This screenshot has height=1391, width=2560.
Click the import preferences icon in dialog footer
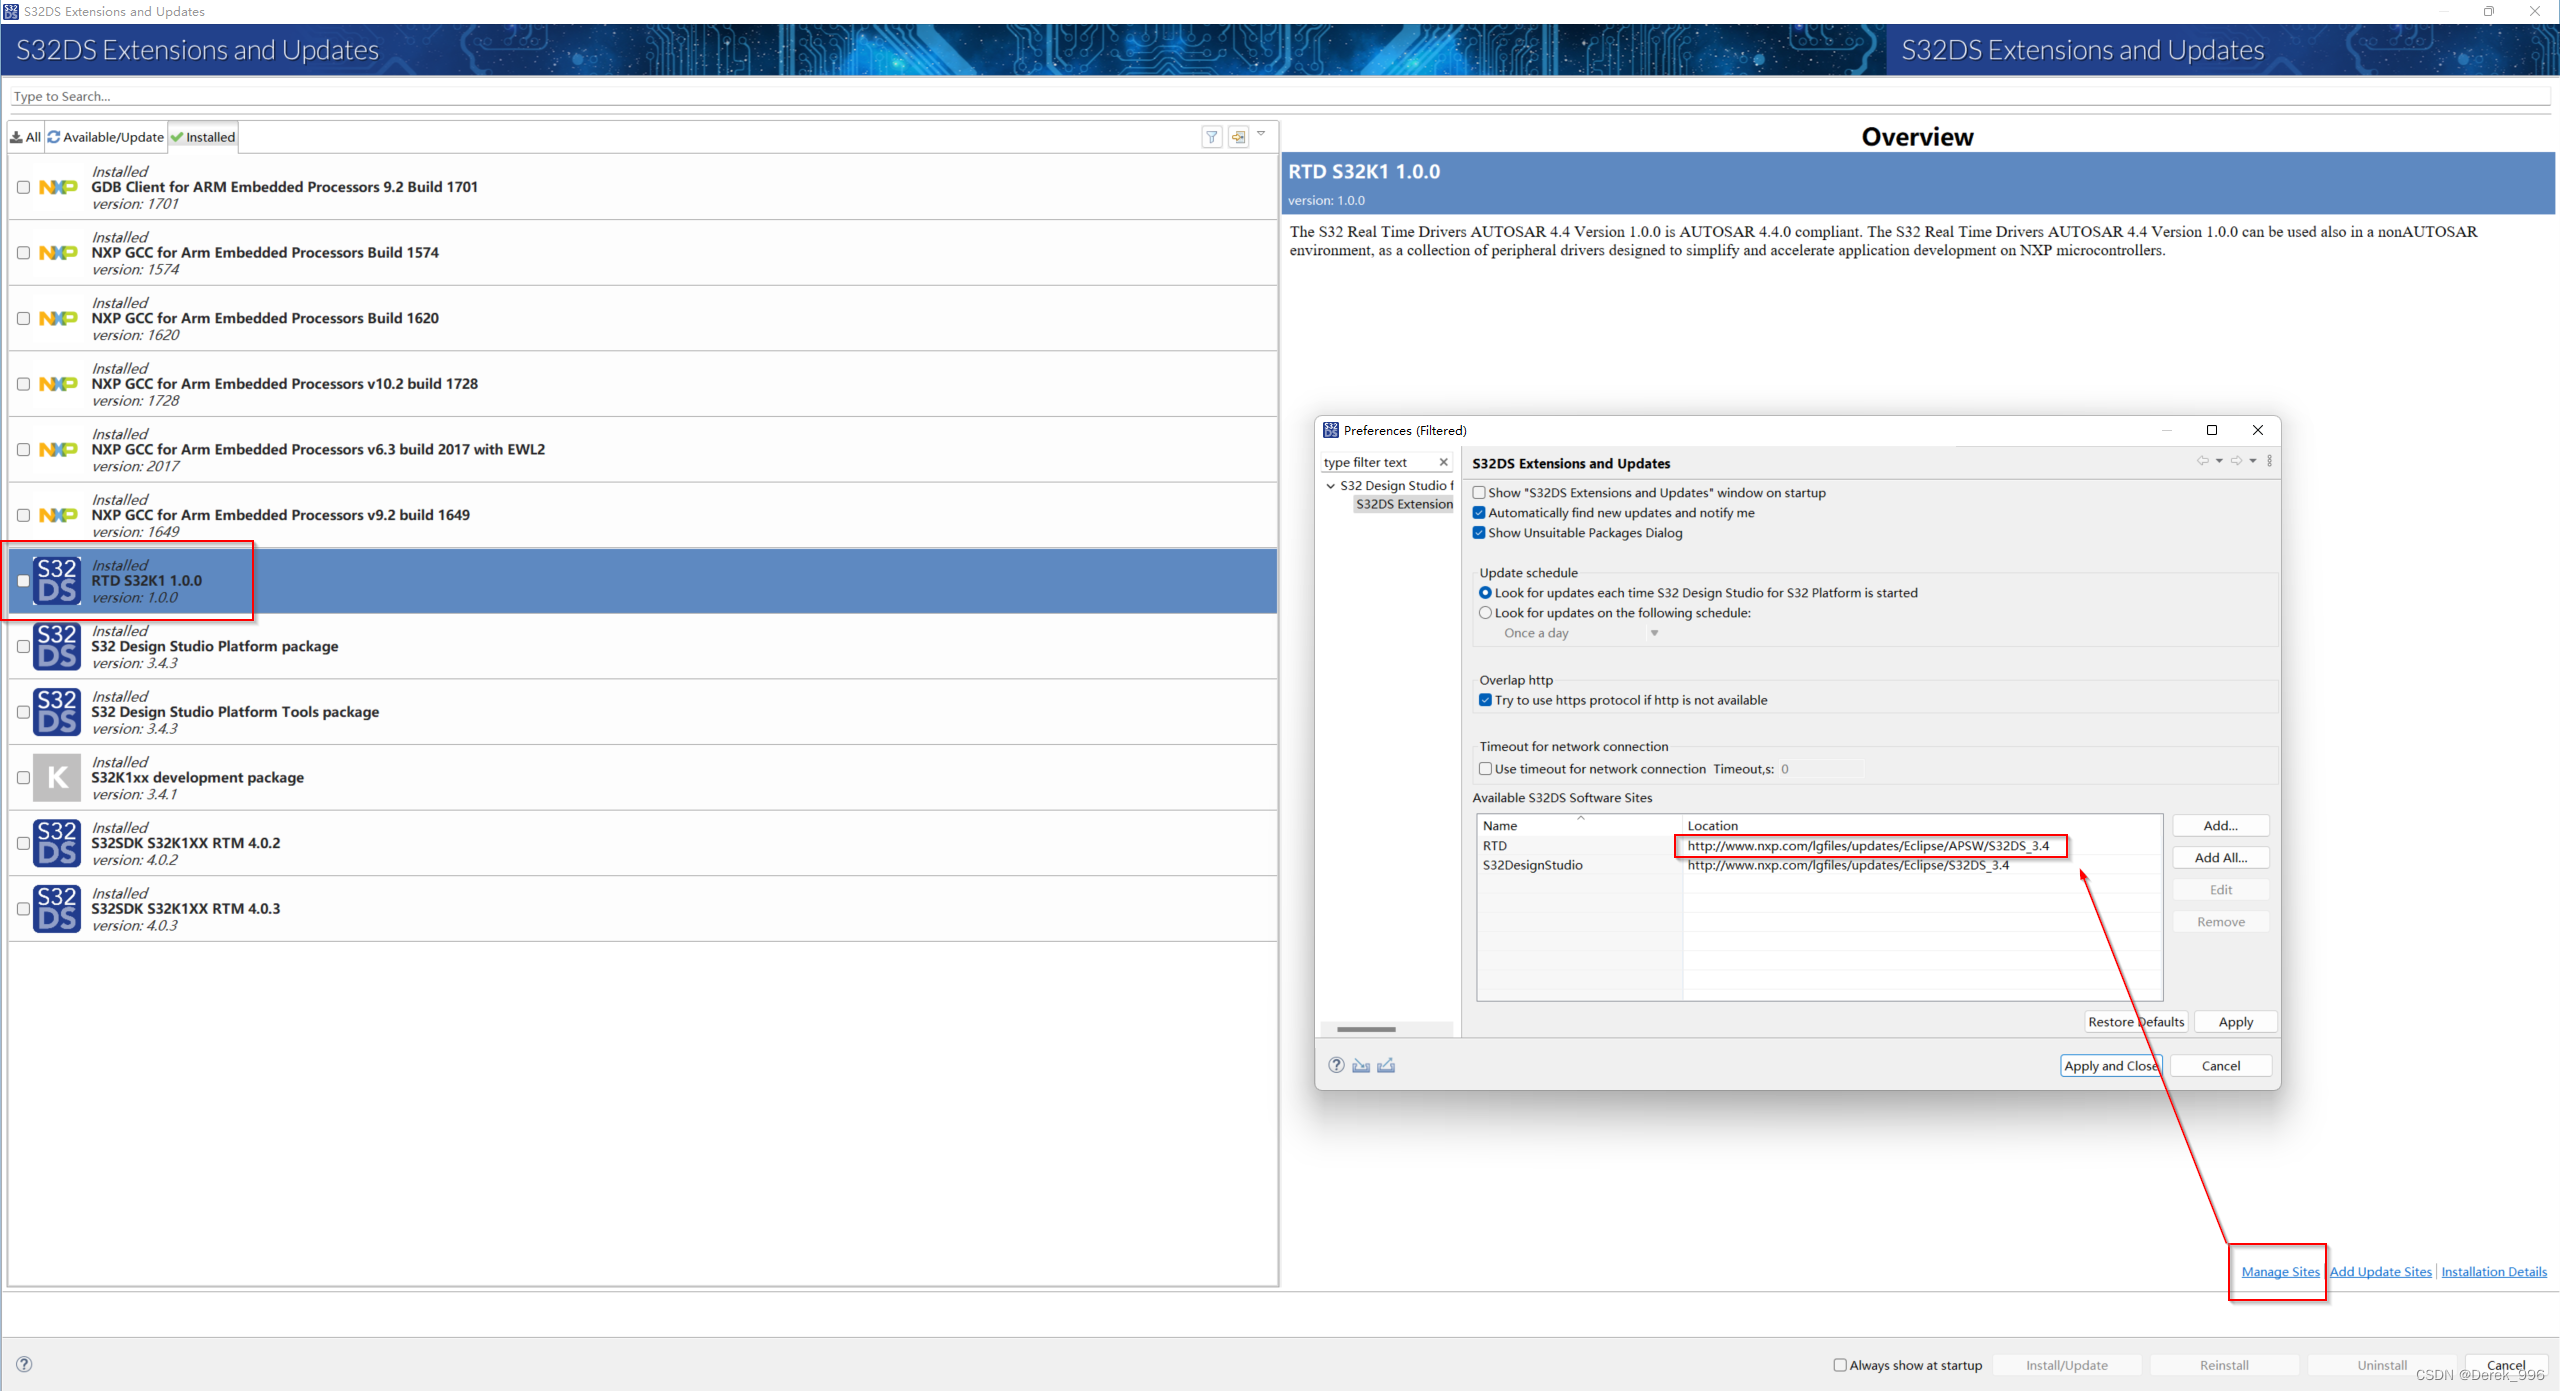1361,1065
